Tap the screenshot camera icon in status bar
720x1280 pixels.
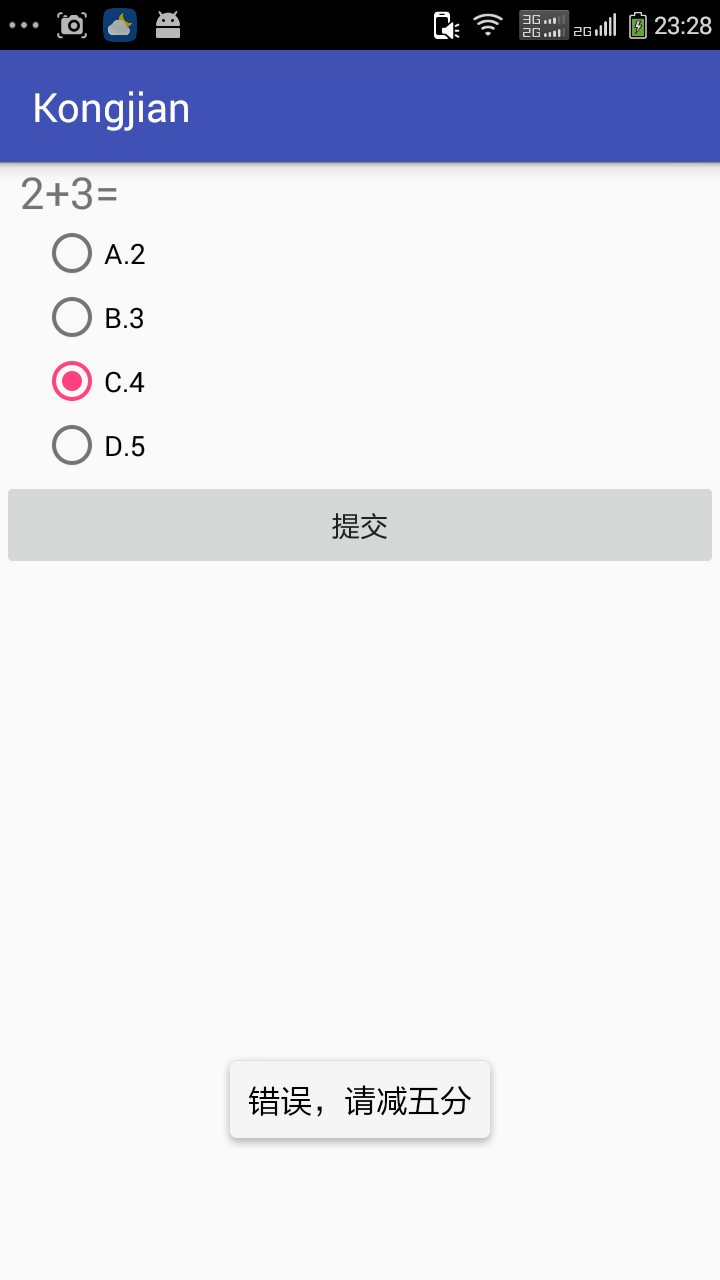click(x=72, y=25)
